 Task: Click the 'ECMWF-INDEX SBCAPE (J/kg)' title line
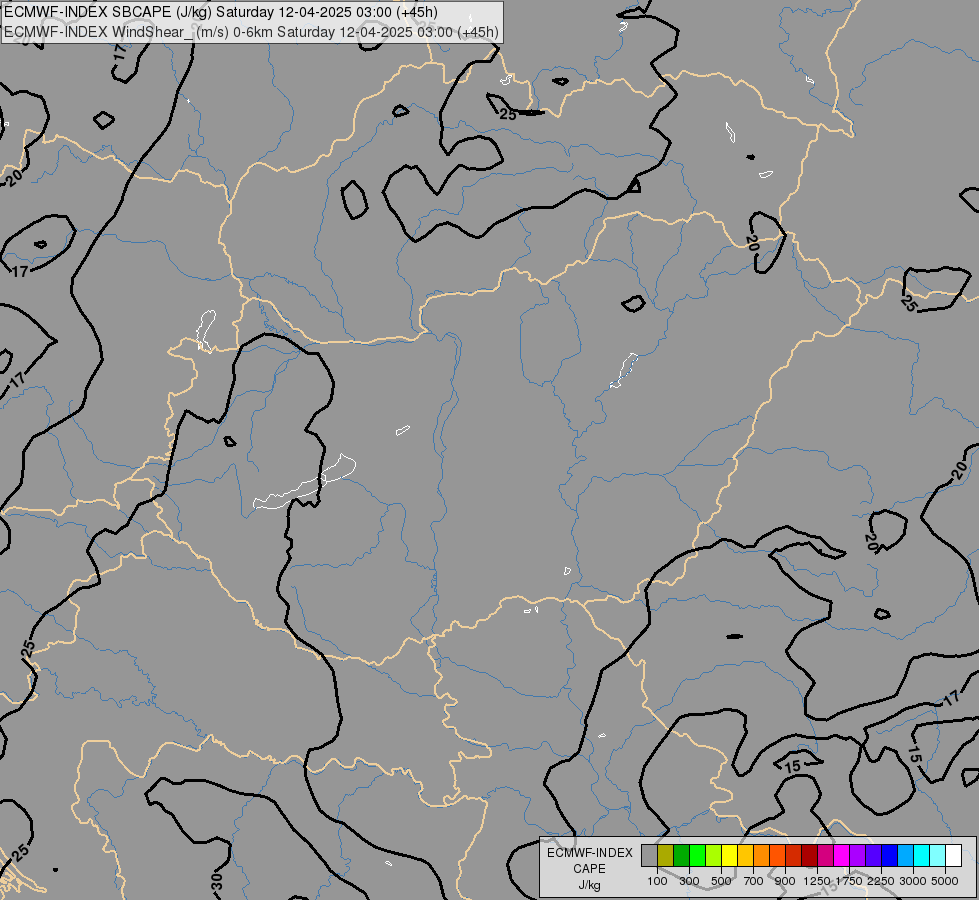[220, 12]
